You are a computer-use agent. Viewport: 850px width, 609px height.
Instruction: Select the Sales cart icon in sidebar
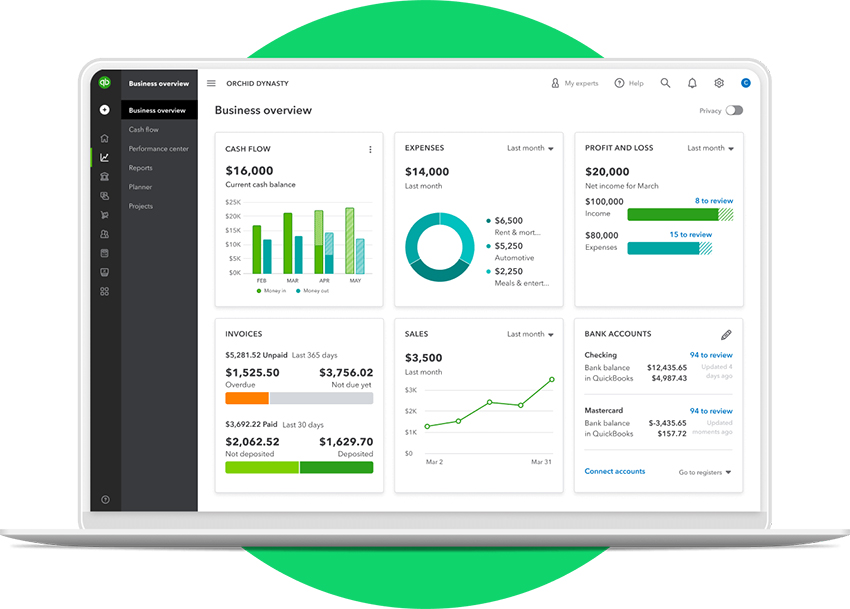point(104,214)
